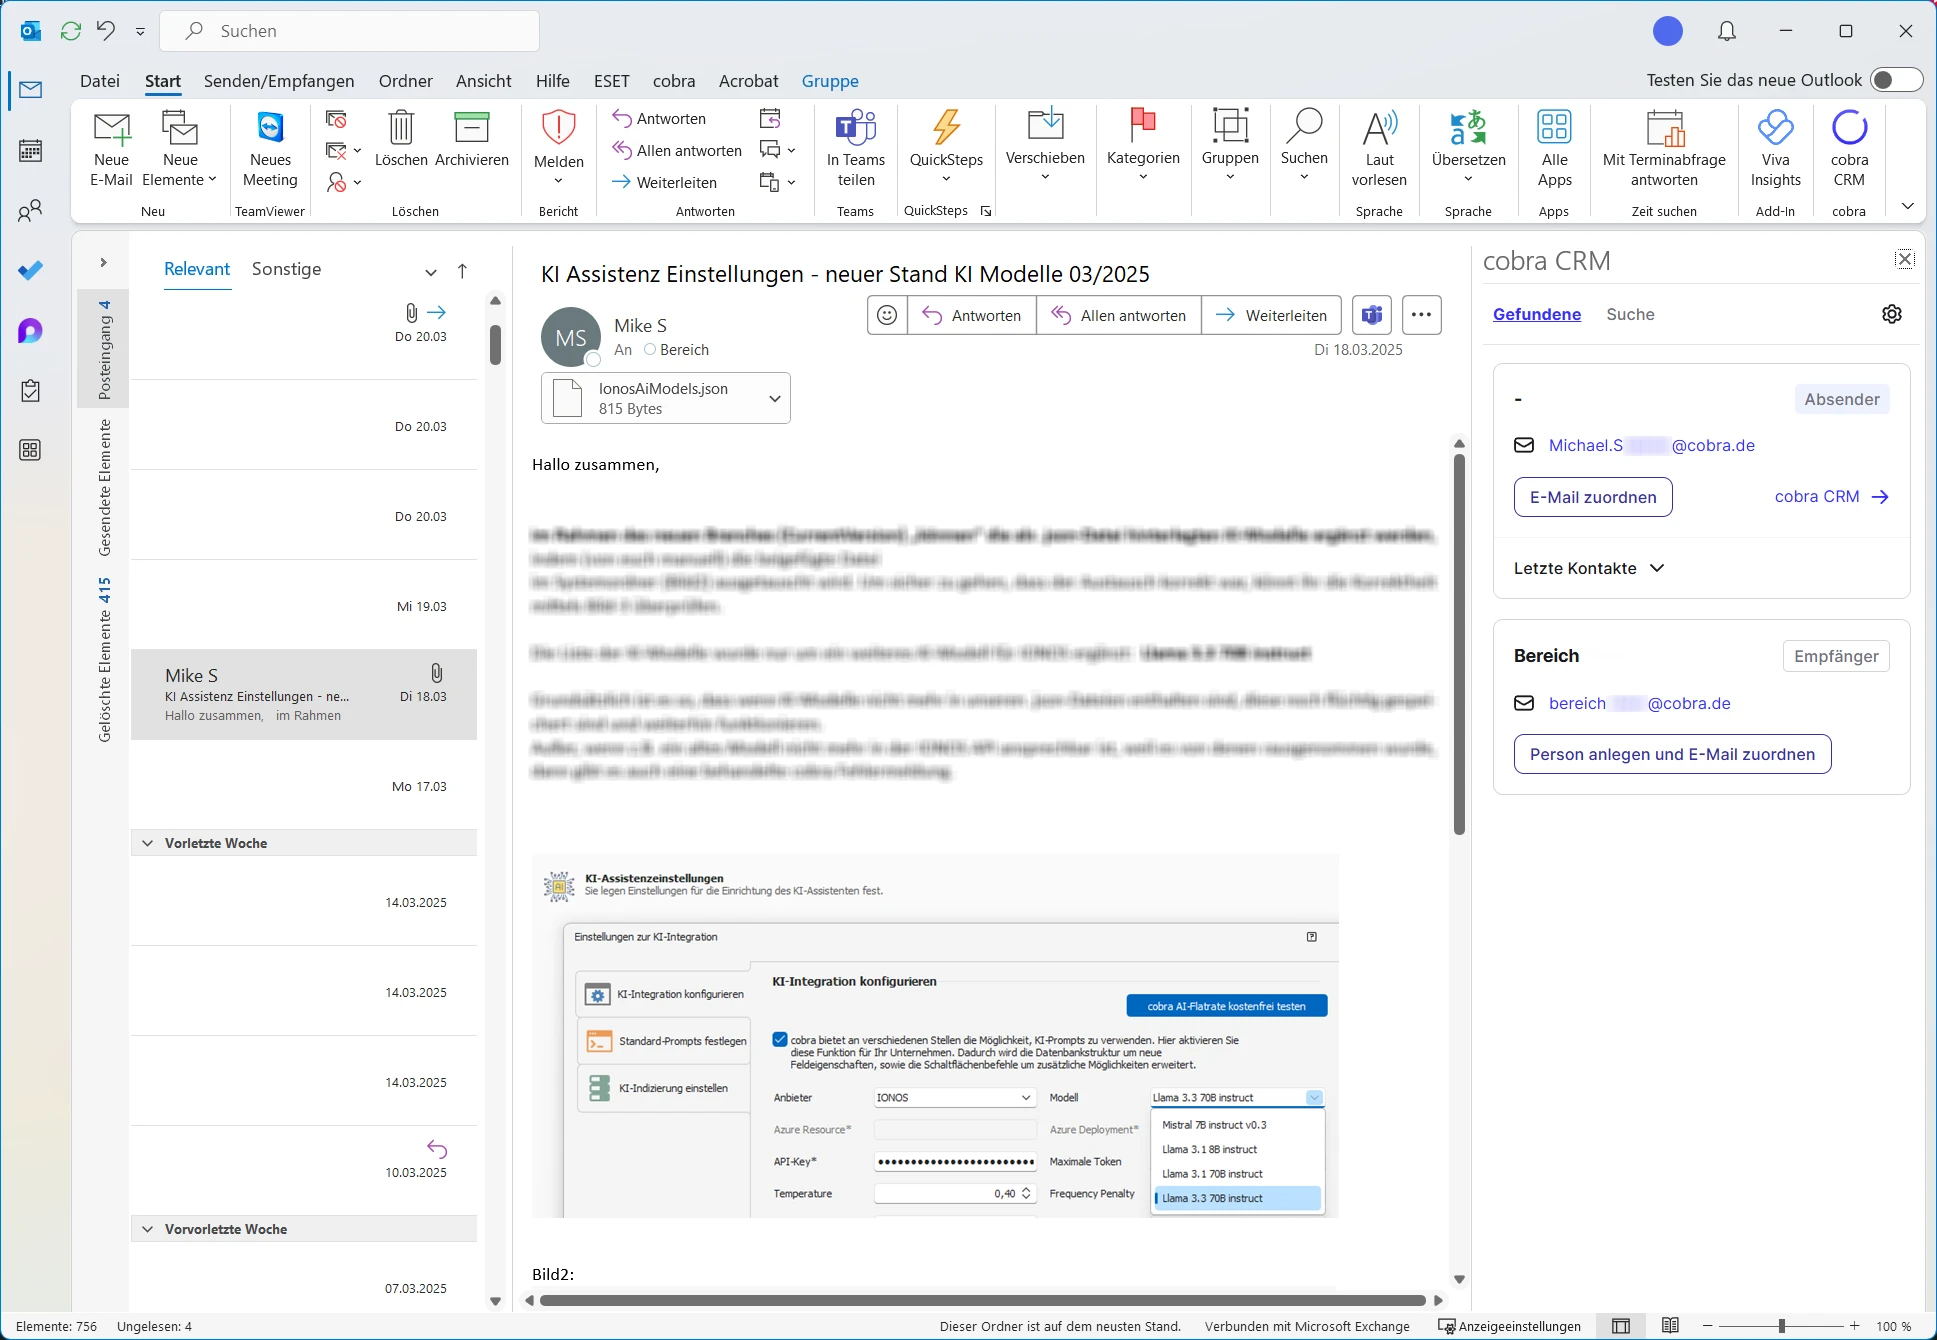Expand Letzte Kontakte section
The width and height of the screenshot is (1937, 1340).
pyautogui.click(x=1589, y=568)
